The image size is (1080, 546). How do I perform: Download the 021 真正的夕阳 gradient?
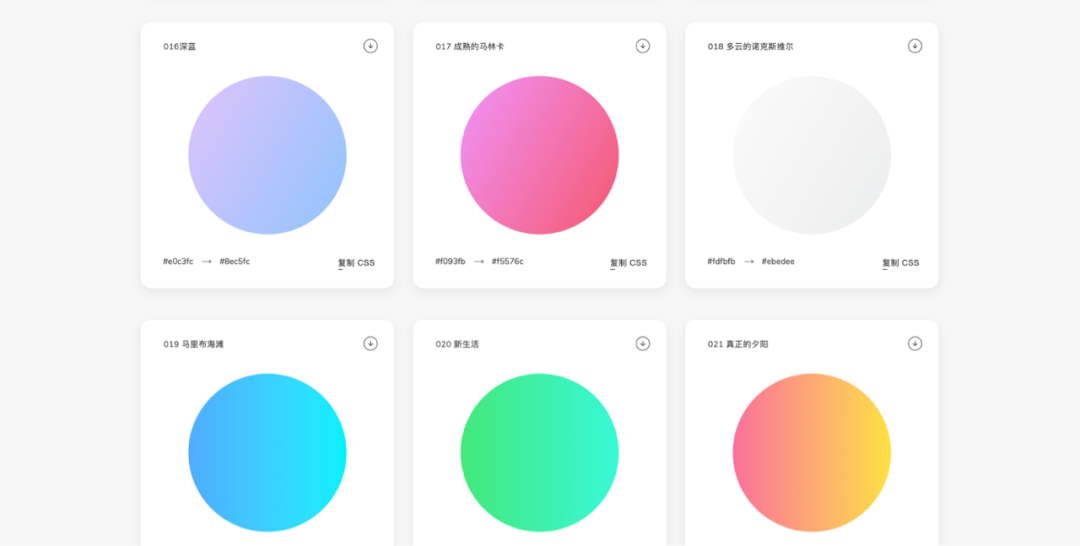pyautogui.click(x=915, y=344)
